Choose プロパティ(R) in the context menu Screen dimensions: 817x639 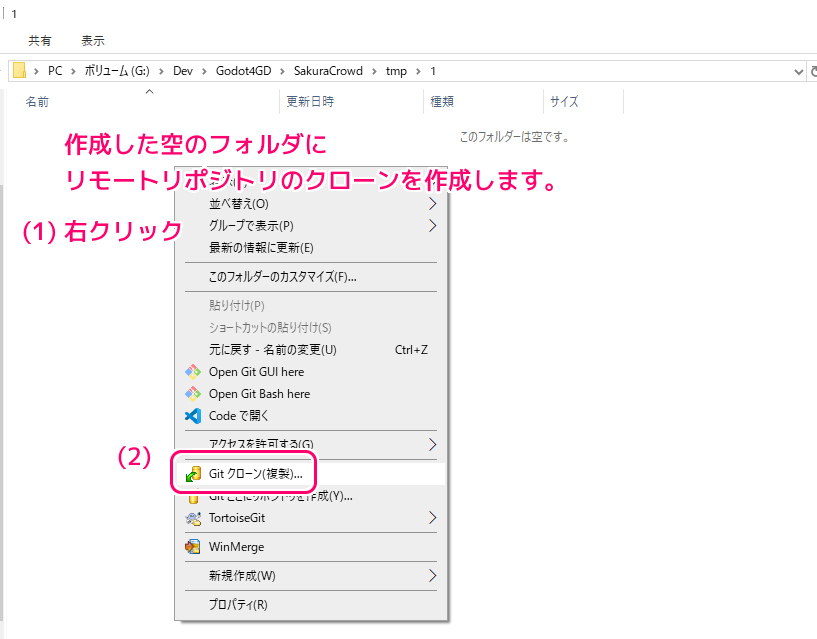point(238,605)
